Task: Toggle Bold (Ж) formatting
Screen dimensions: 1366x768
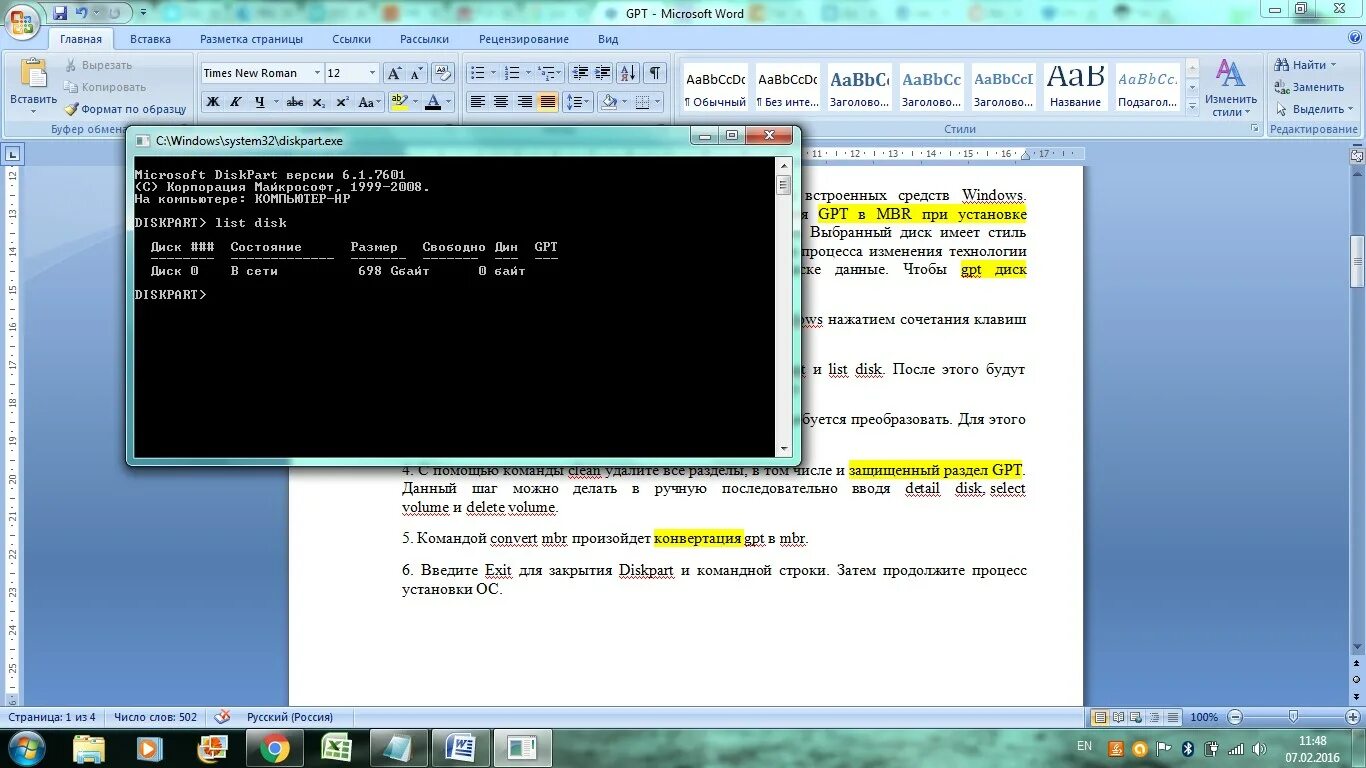Action: click(212, 102)
